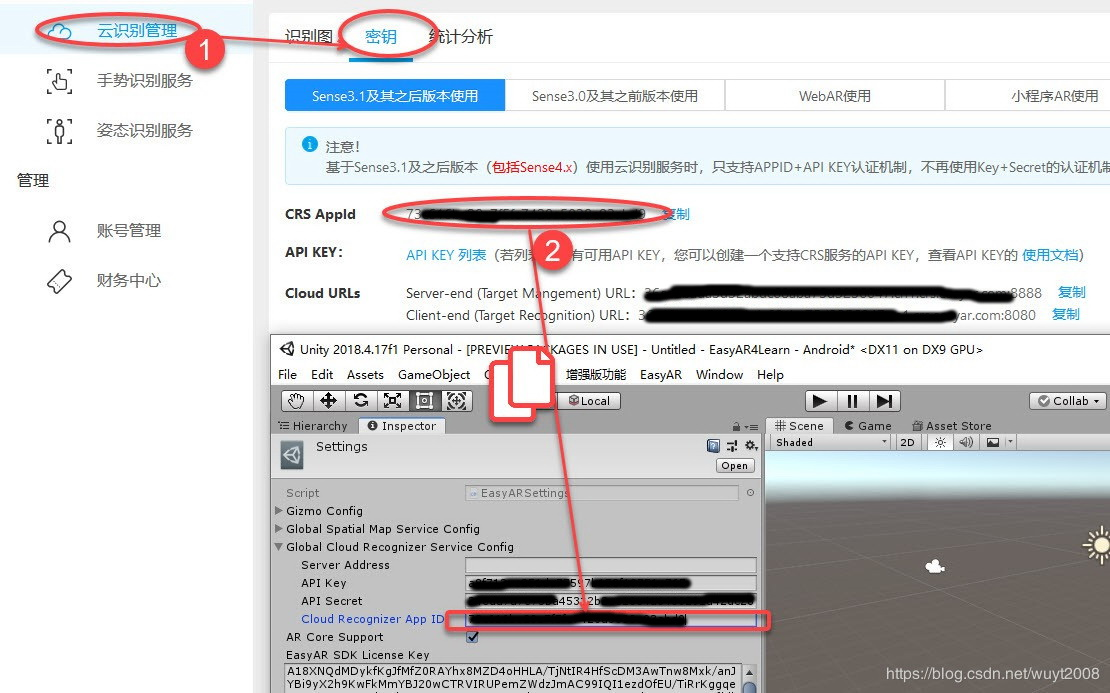The height and width of the screenshot is (693, 1110).
Task: Open the Collab dropdown
Action: [1067, 401]
